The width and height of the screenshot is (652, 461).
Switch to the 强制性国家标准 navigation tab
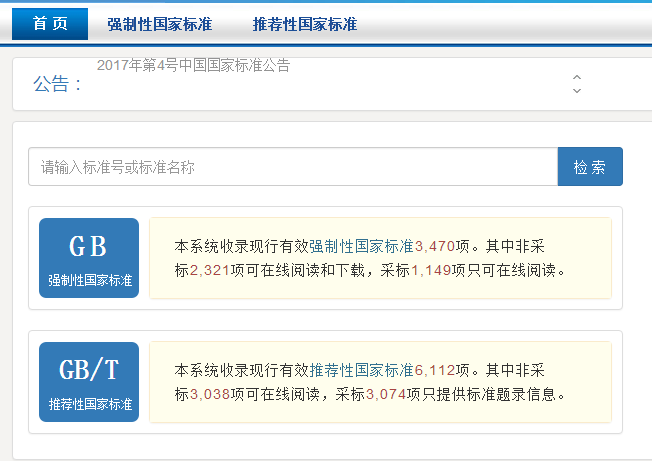point(160,24)
